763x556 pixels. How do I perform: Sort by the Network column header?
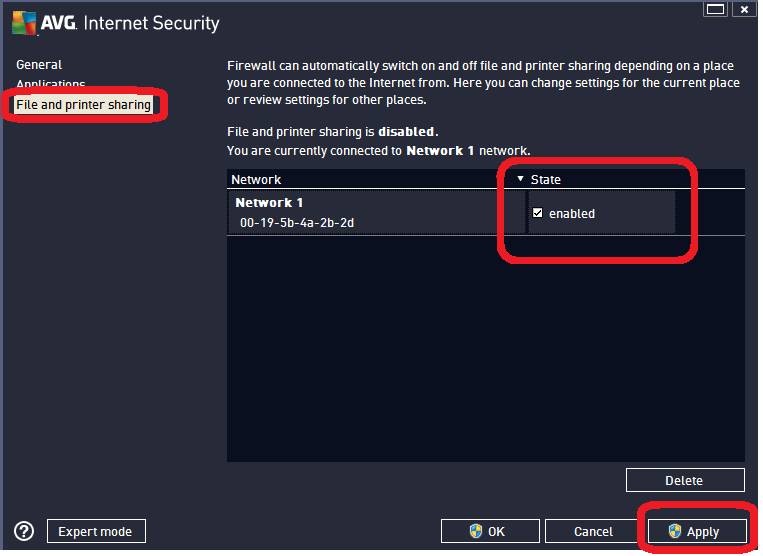(x=256, y=180)
